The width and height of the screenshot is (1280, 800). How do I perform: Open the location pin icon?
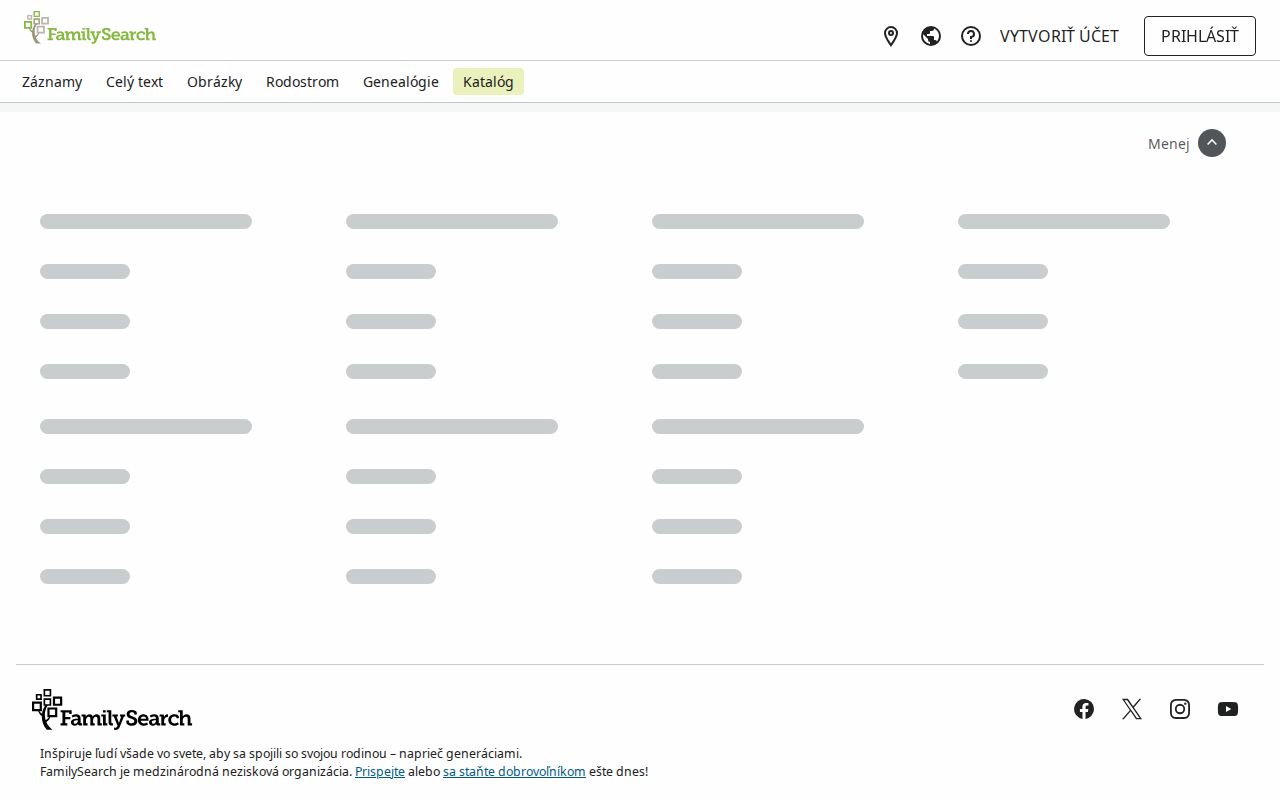click(x=891, y=36)
